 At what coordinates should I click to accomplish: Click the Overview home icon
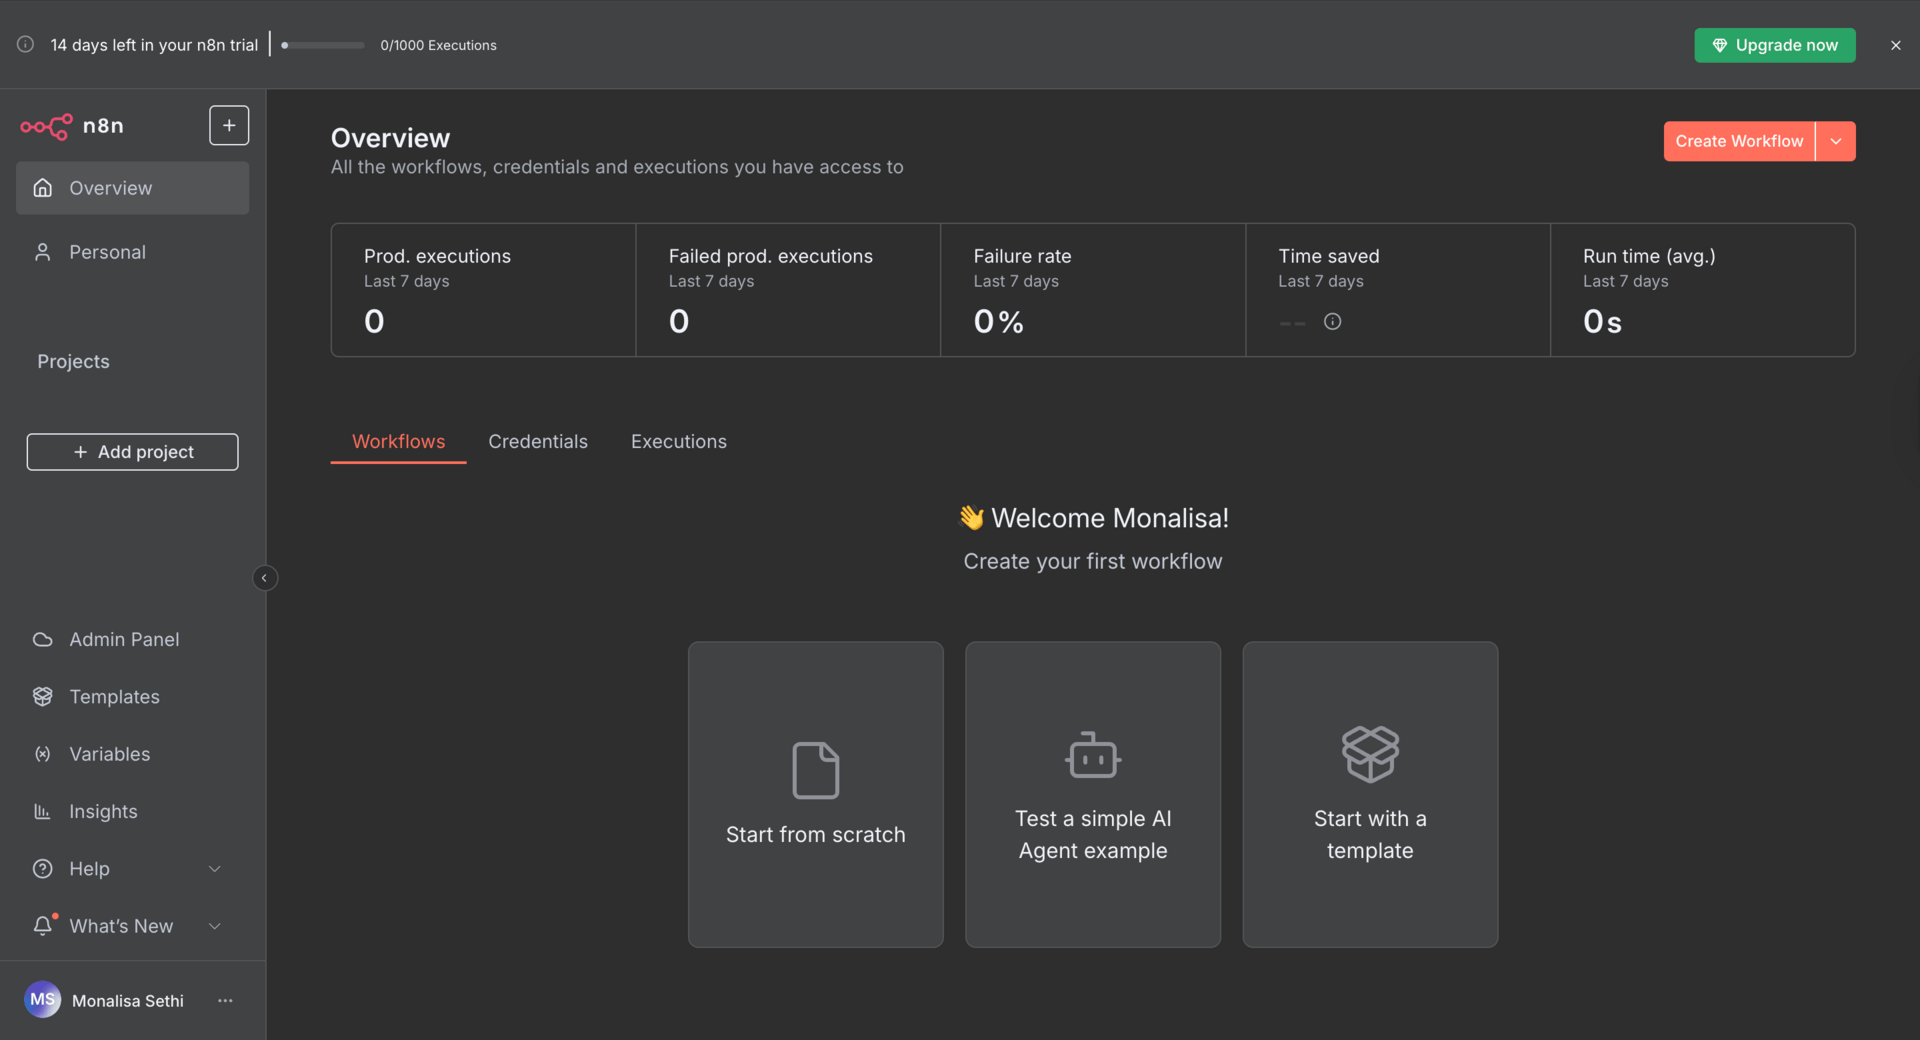click(42, 188)
